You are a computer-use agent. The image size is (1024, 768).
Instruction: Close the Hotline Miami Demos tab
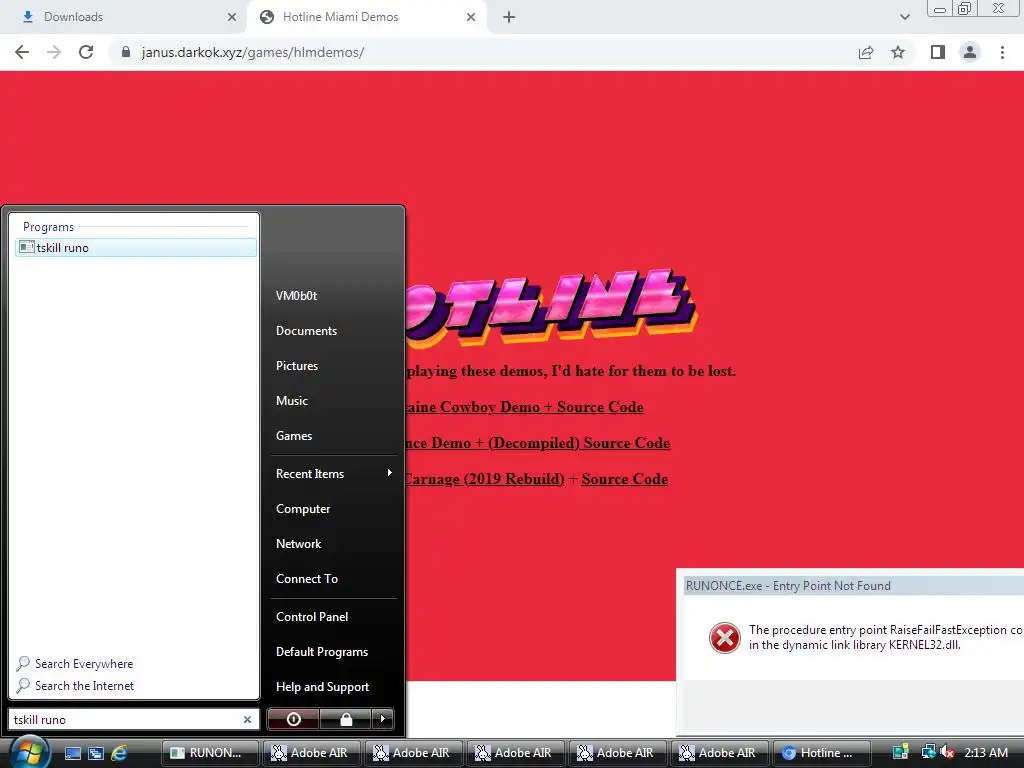(471, 17)
